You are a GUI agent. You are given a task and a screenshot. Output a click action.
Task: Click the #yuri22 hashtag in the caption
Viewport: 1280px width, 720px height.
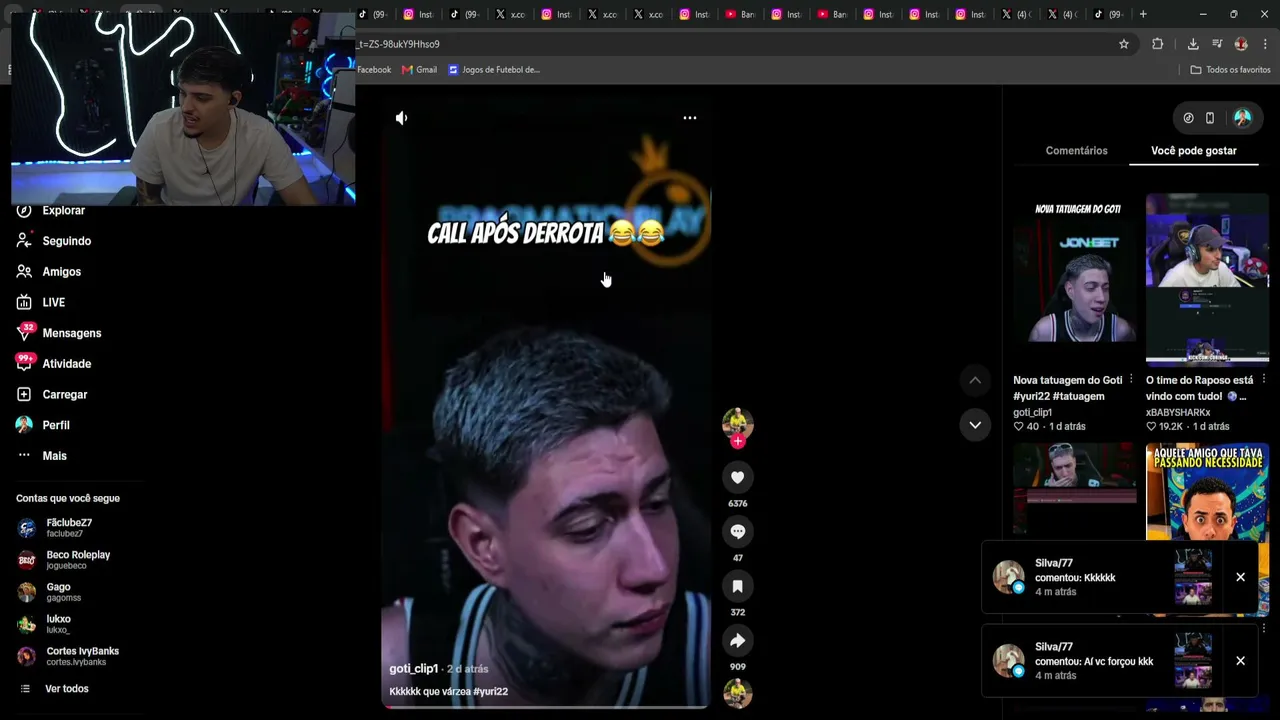490,692
